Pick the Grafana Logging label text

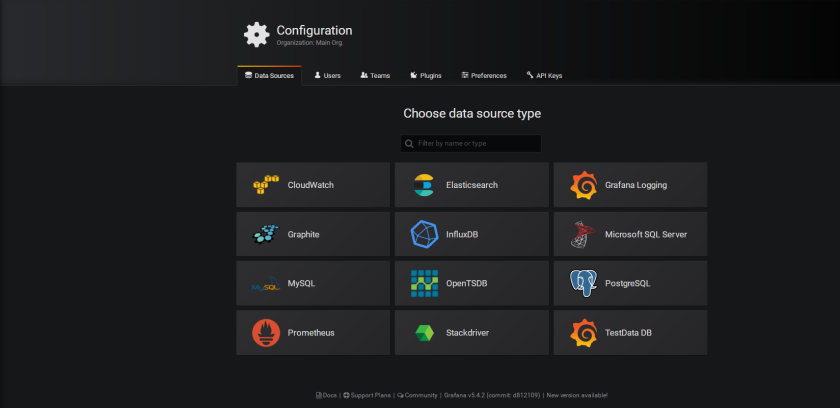pyautogui.click(x=636, y=185)
